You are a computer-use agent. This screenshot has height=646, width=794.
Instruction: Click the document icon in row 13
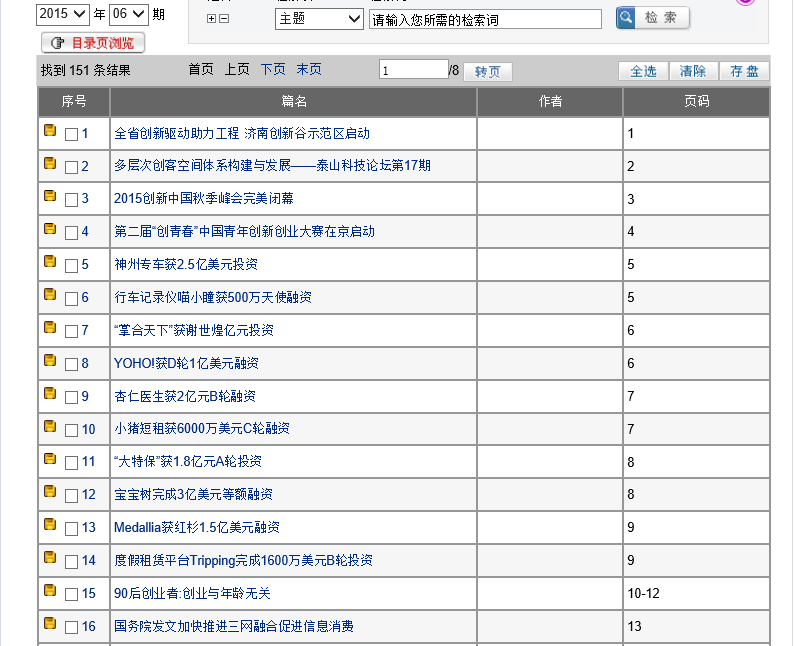(x=50, y=524)
